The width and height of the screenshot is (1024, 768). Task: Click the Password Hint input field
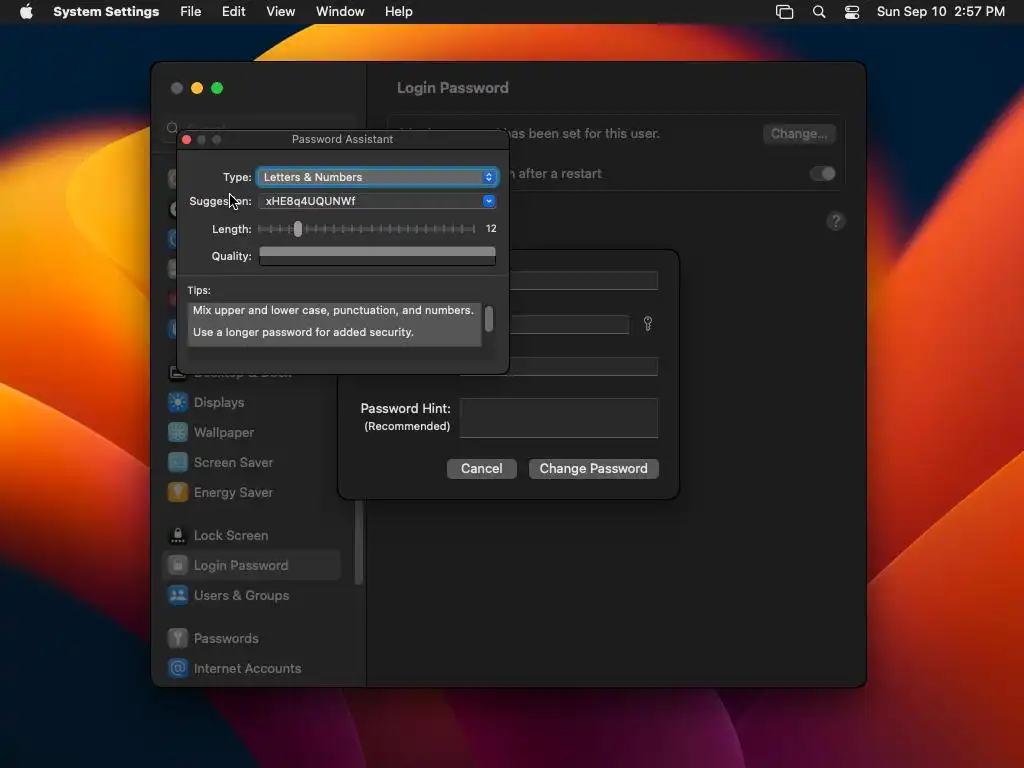point(558,418)
